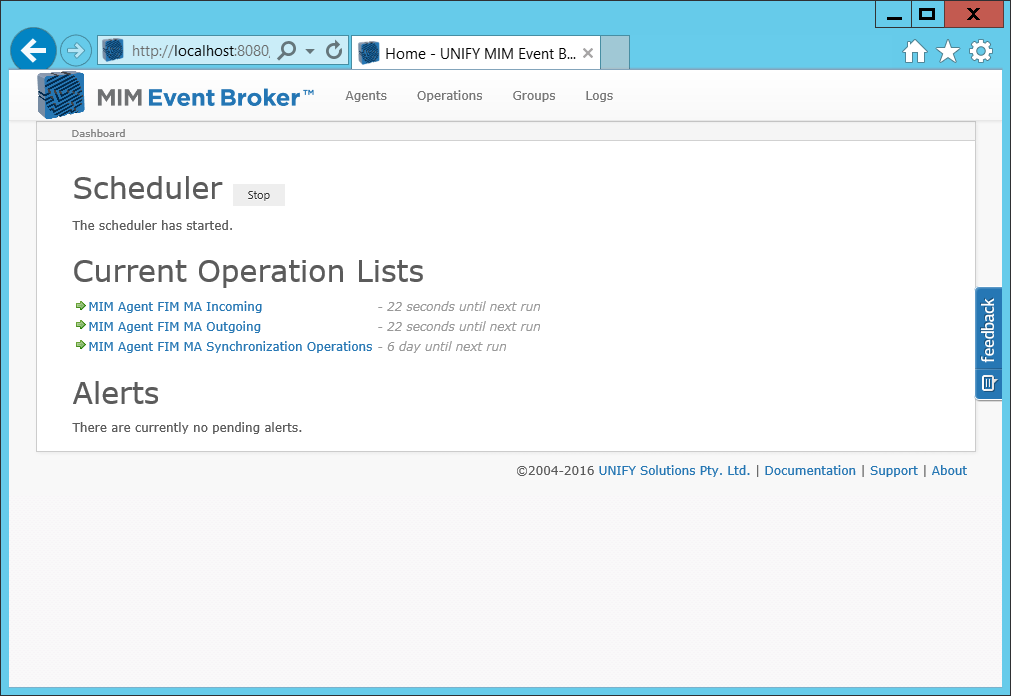Minimize the browser window
1011x696 pixels.
(894, 14)
